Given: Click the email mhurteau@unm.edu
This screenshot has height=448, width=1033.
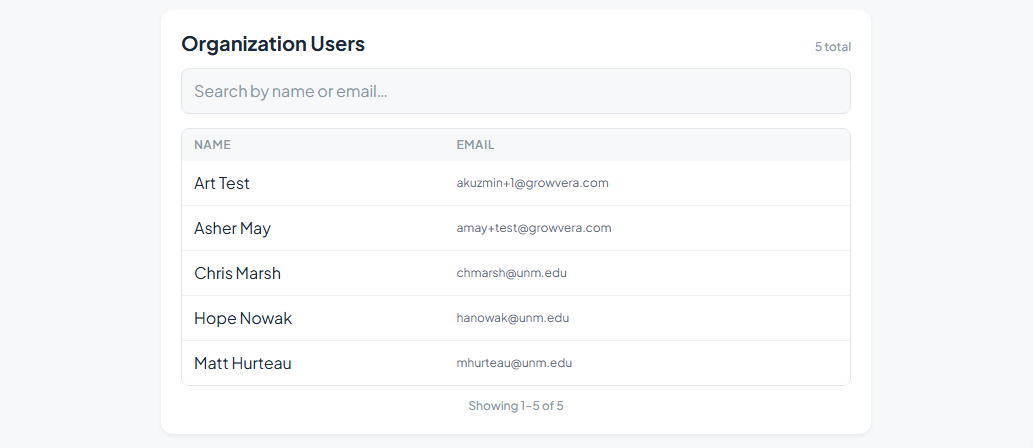Looking at the screenshot, I should 514,362.
